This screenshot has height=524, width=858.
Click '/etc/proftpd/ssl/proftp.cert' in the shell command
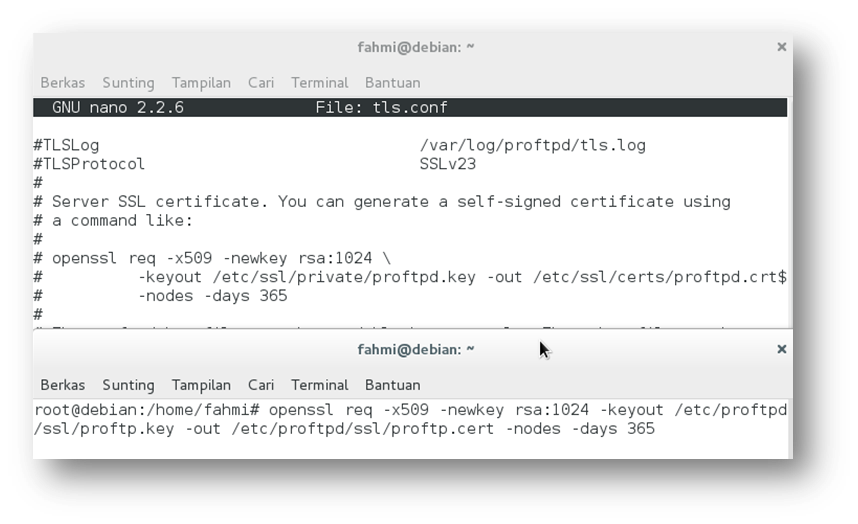coord(362,429)
